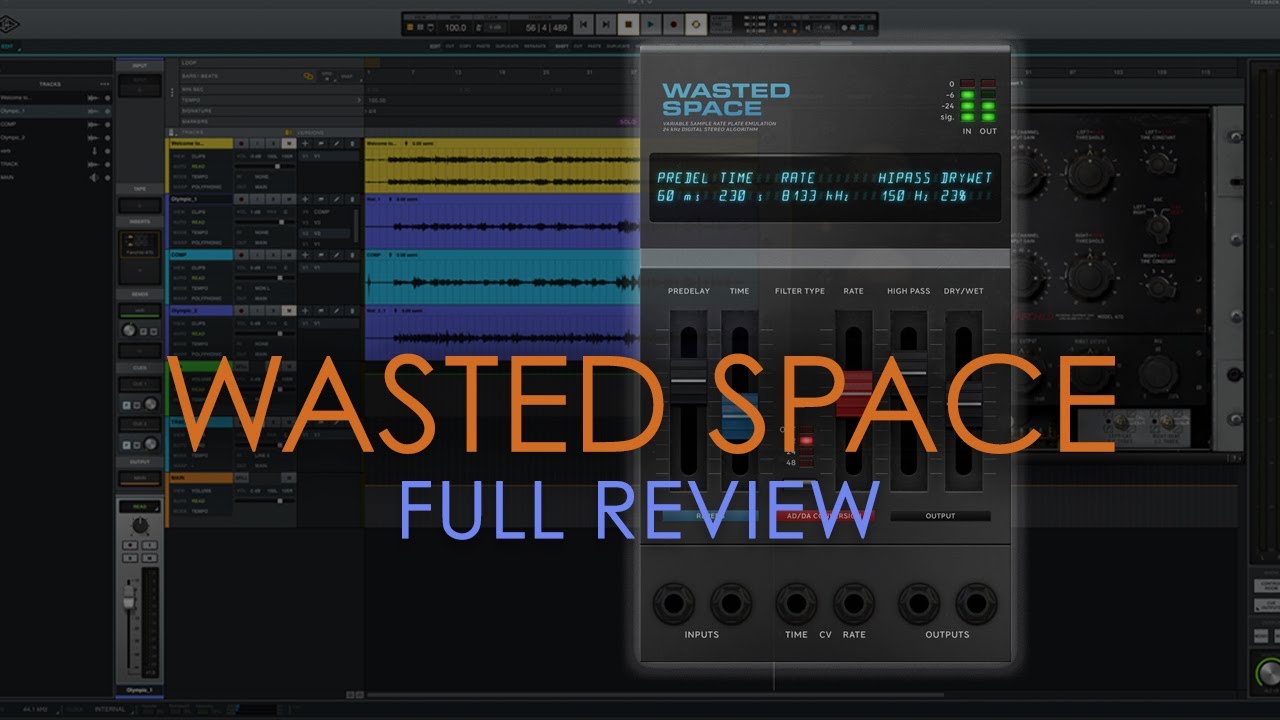Click the send level knob in the Sends section
The width and height of the screenshot is (1280, 720).
(128, 330)
